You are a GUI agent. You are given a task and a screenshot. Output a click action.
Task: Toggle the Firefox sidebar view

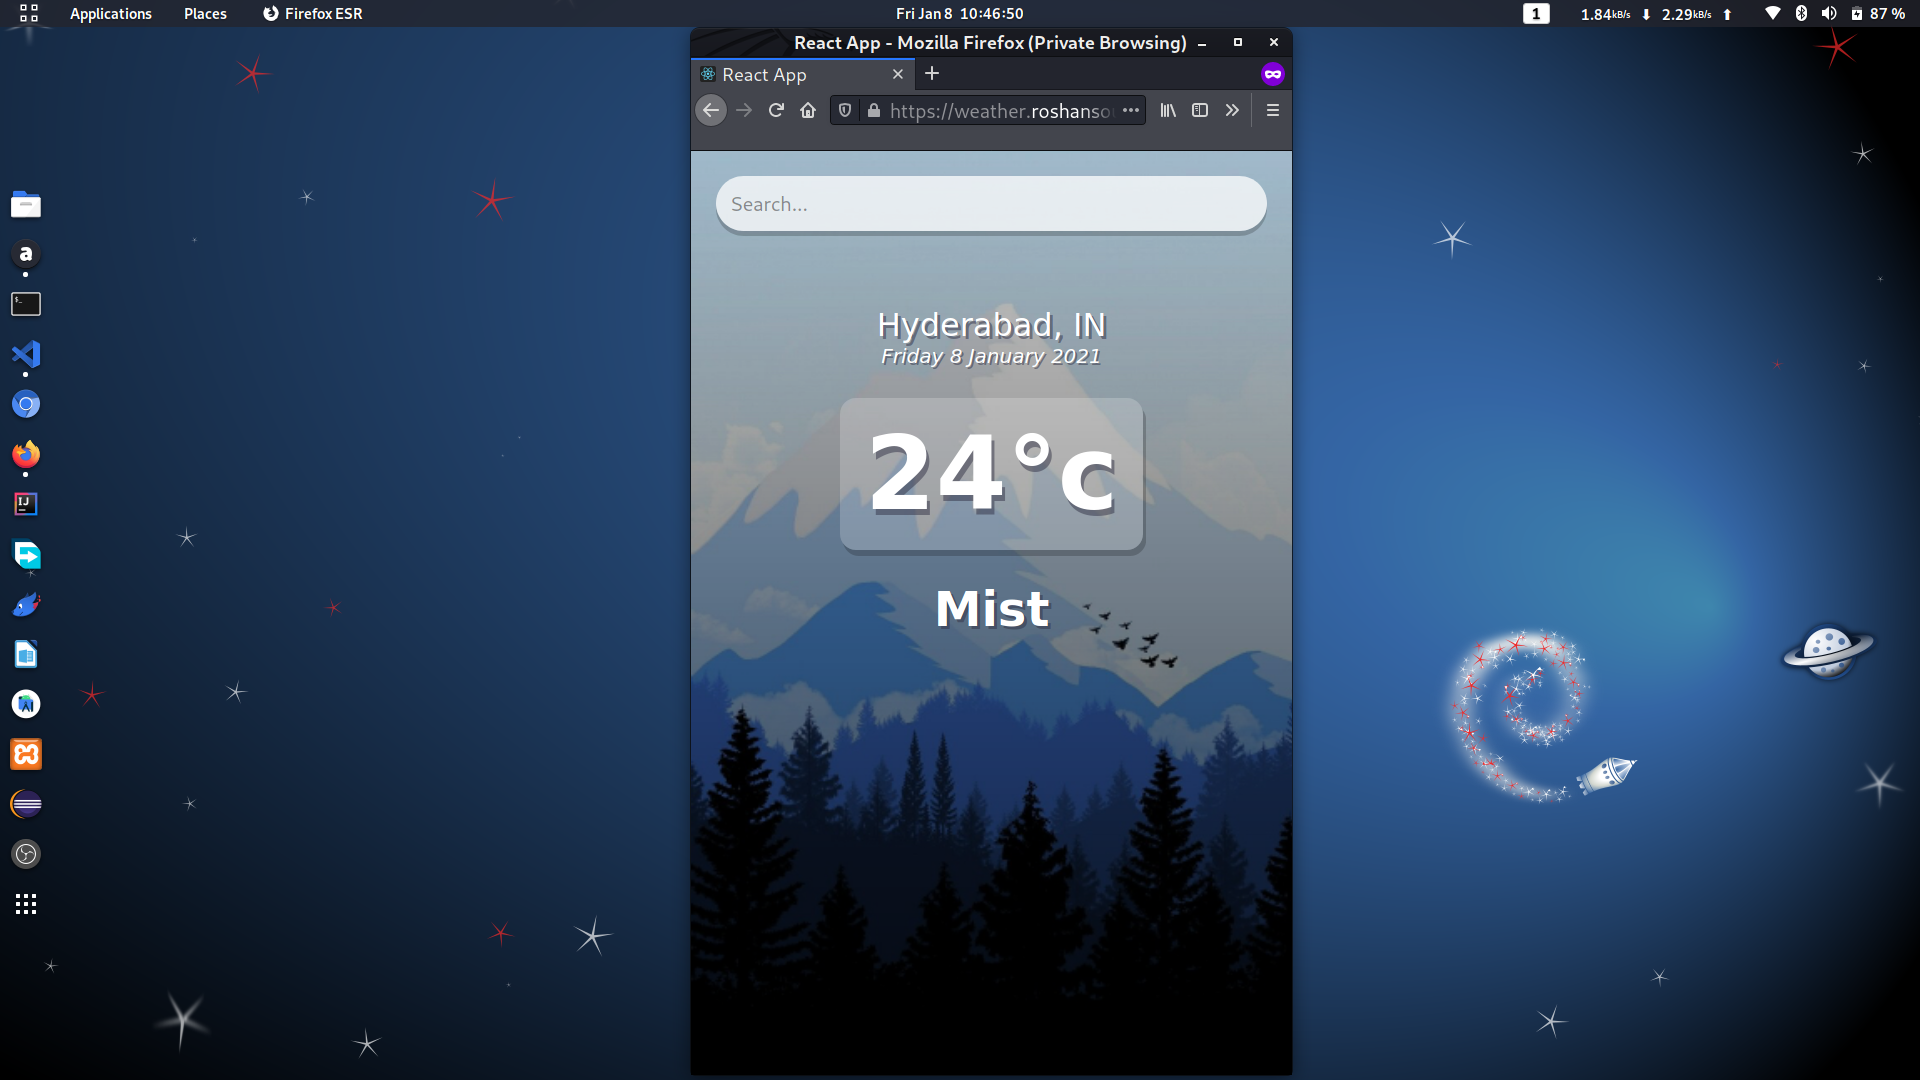click(x=1200, y=110)
